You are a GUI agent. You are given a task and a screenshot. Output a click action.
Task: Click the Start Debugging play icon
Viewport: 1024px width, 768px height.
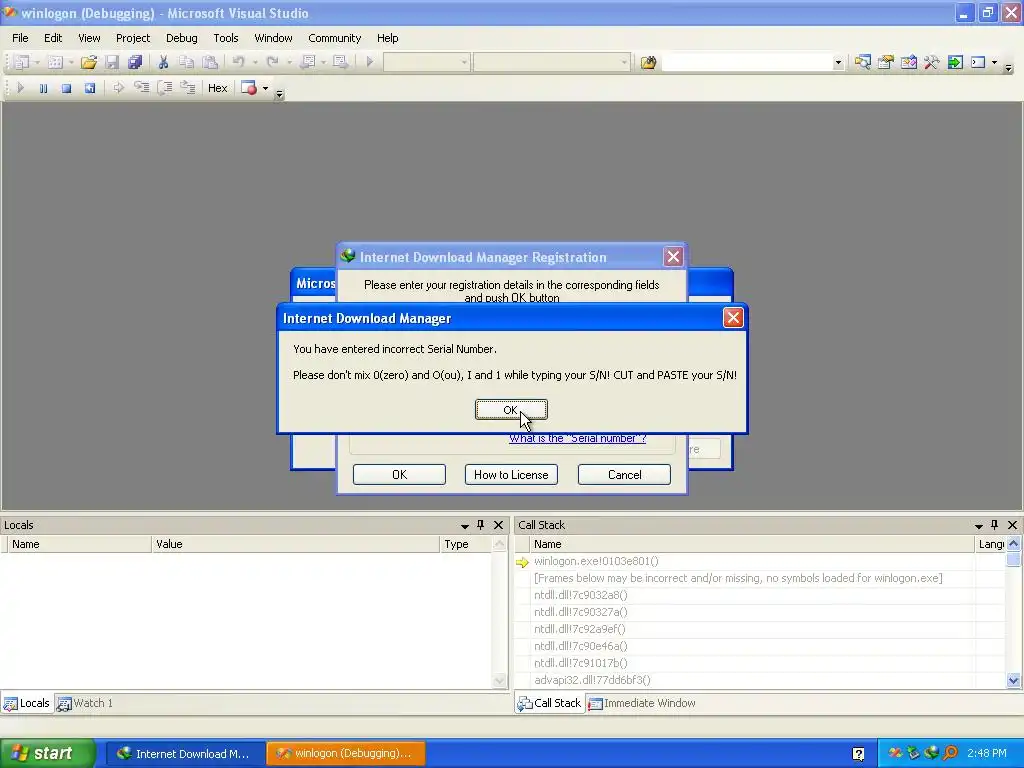[370, 62]
